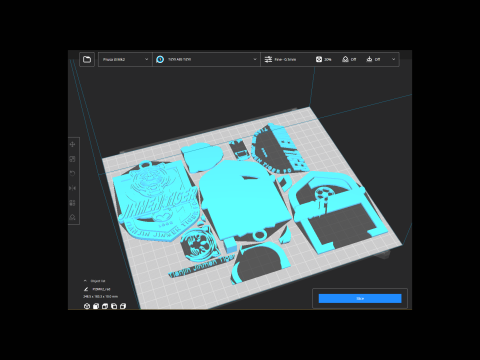Open the printer selection dropdown
The width and height of the screenshot is (480, 360).
click(125, 59)
